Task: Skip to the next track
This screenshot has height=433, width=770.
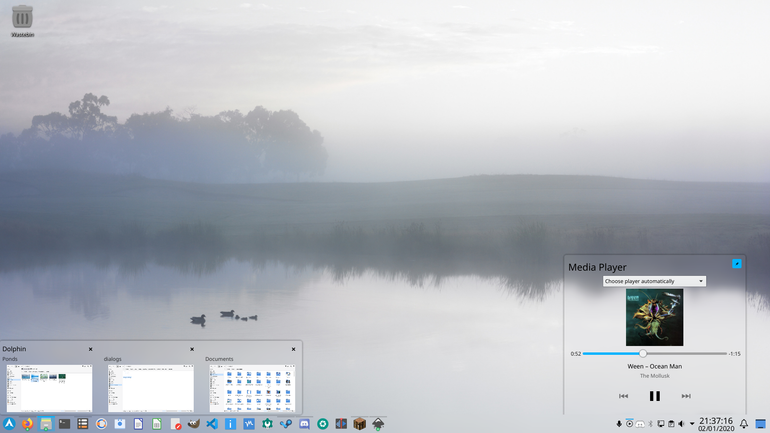Action: click(686, 396)
